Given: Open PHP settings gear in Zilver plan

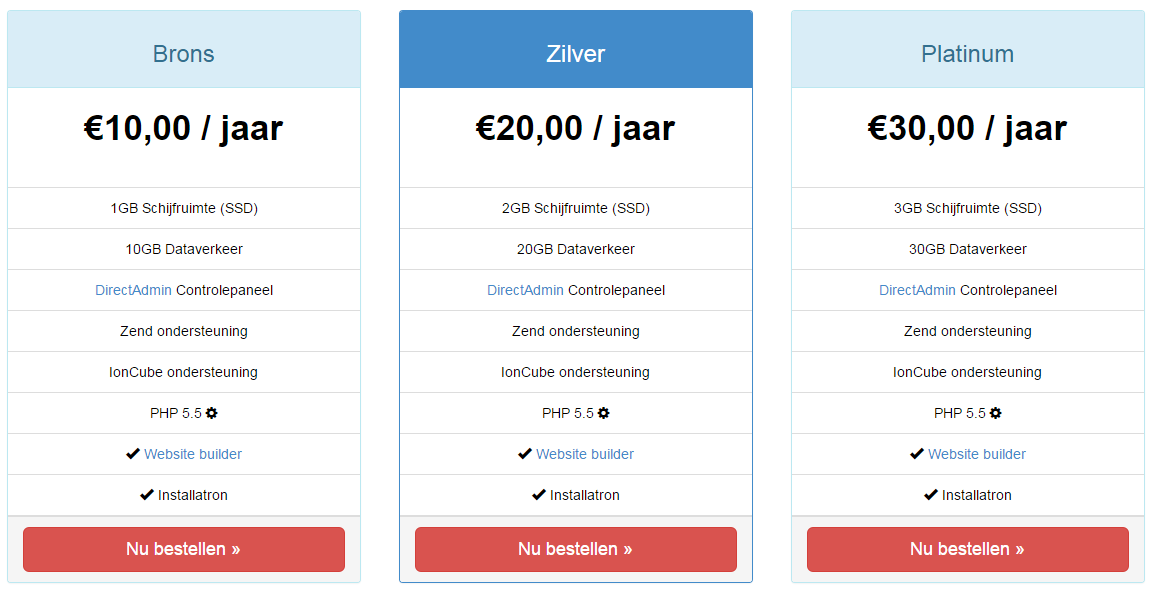Looking at the screenshot, I should (x=603, y=413).
